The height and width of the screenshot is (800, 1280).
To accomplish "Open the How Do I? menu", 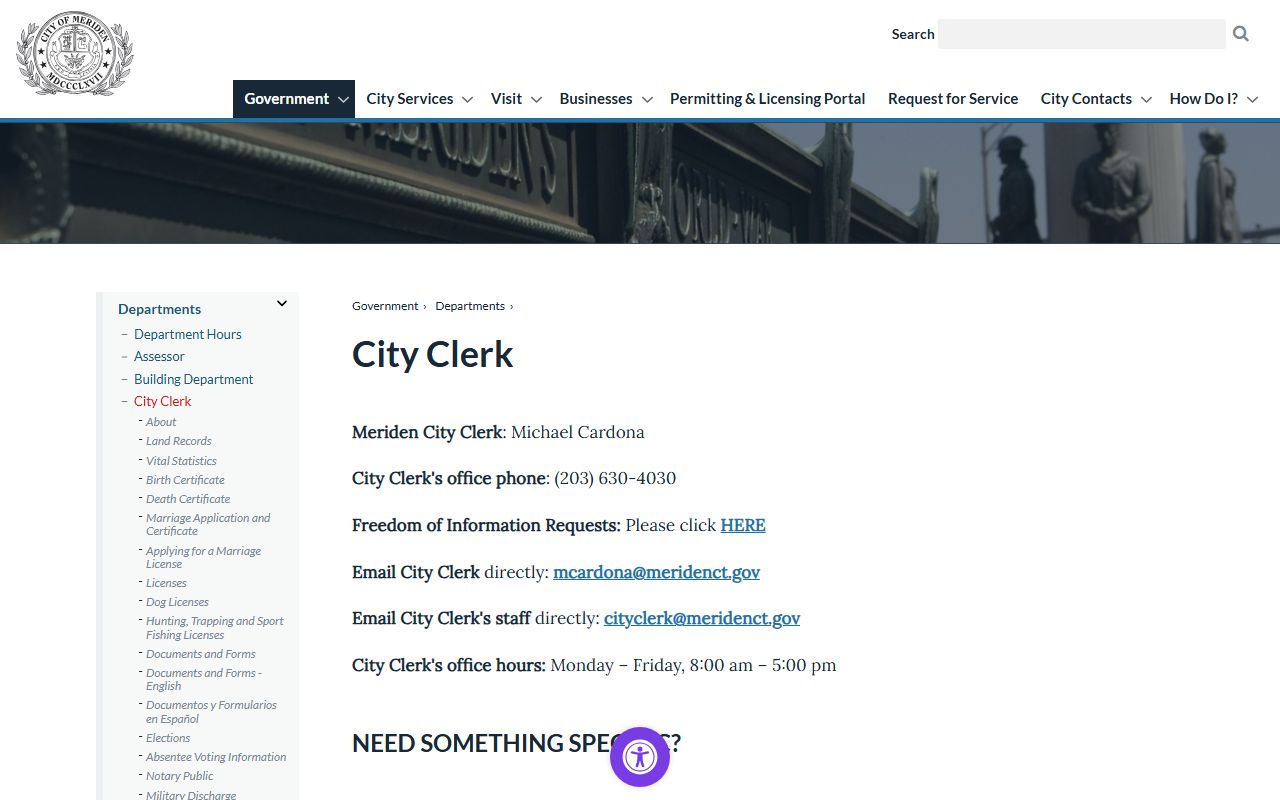I will (x=1204, y=98).
